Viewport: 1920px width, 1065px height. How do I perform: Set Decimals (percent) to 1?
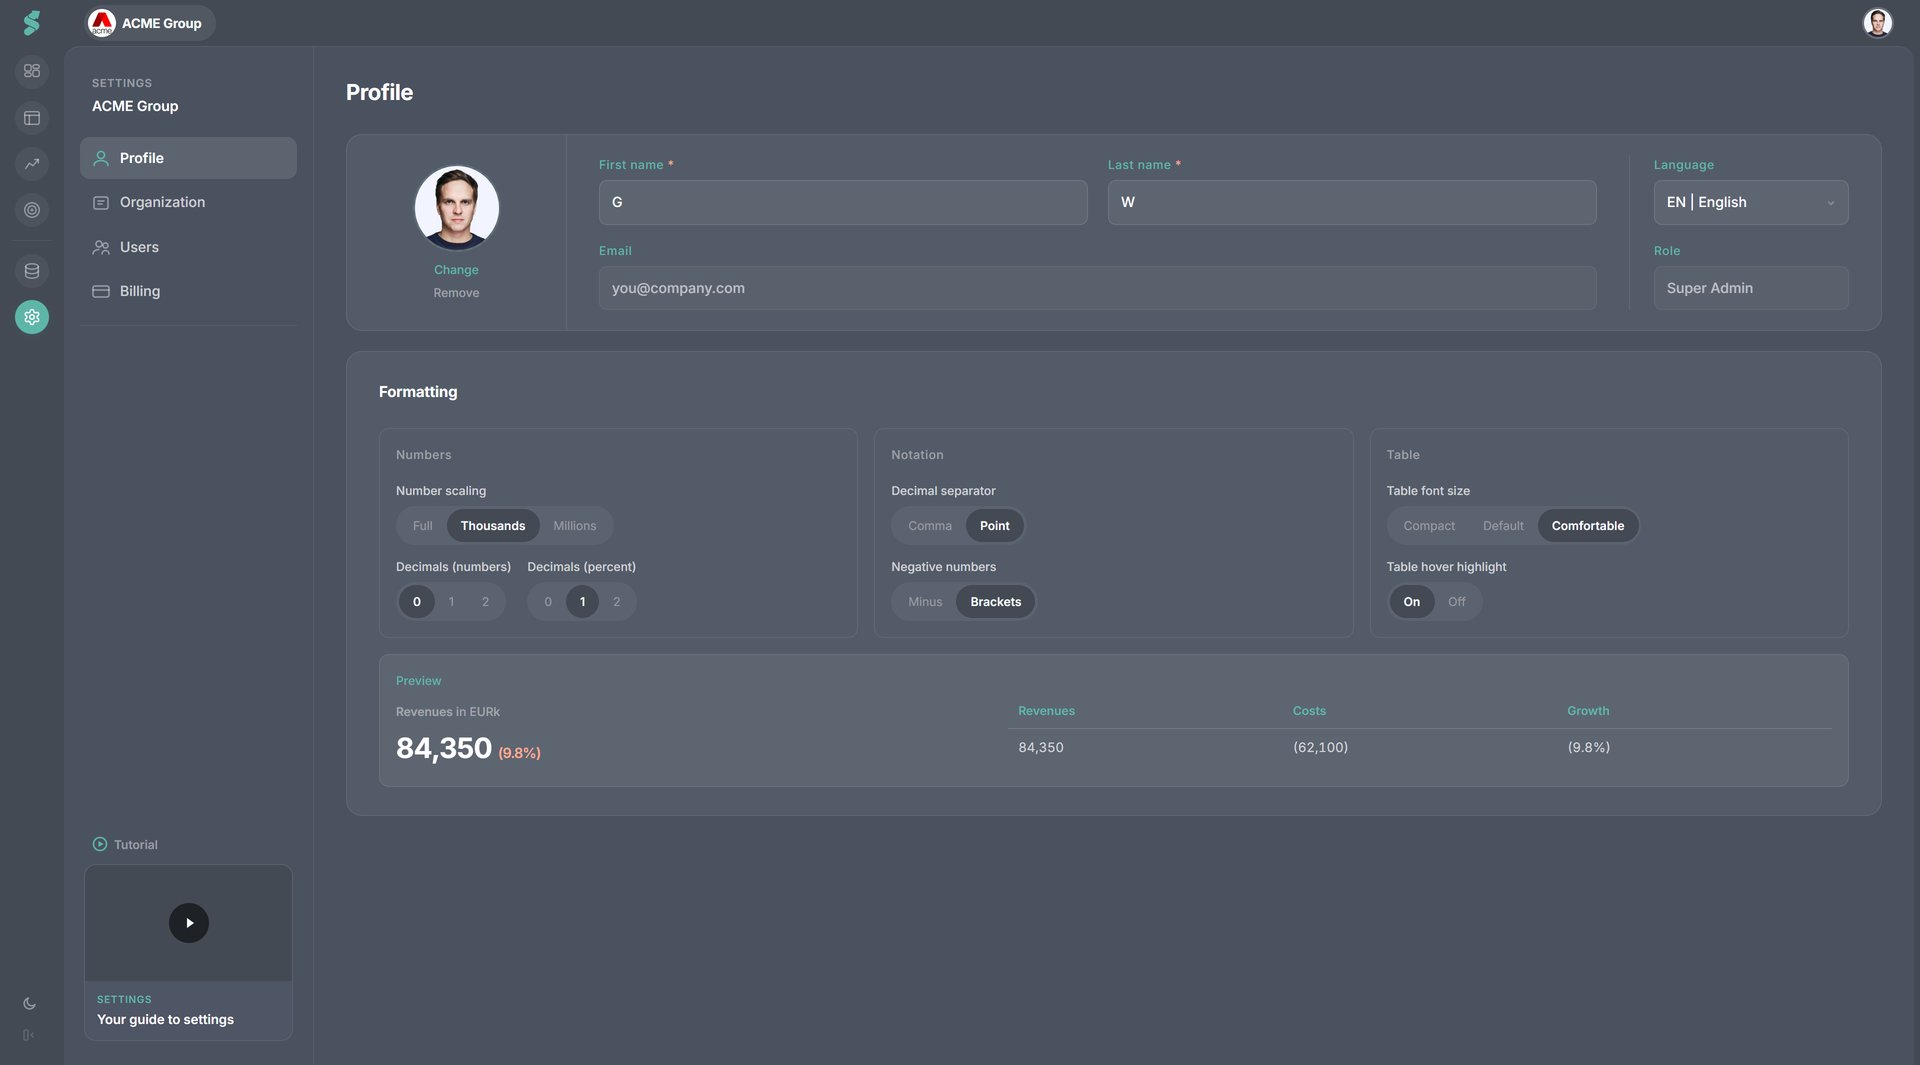583,602
